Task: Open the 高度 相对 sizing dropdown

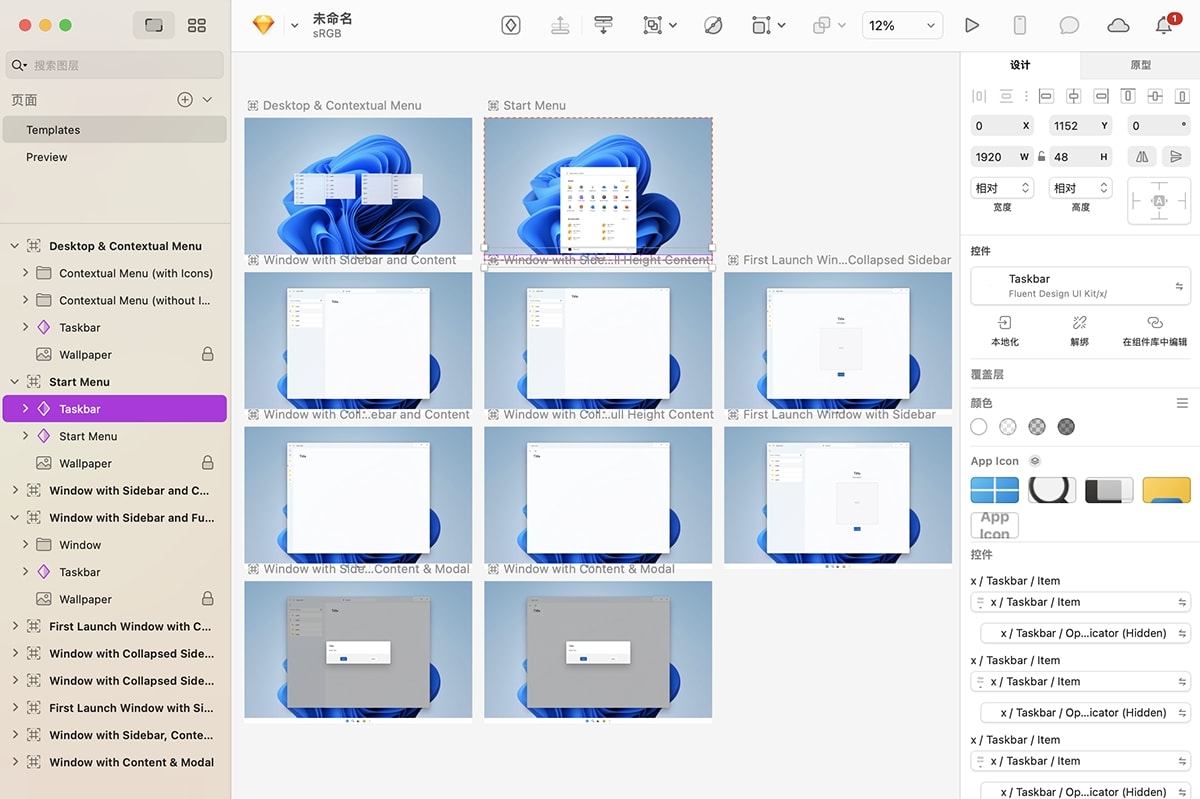Action: coord(1081,188)
